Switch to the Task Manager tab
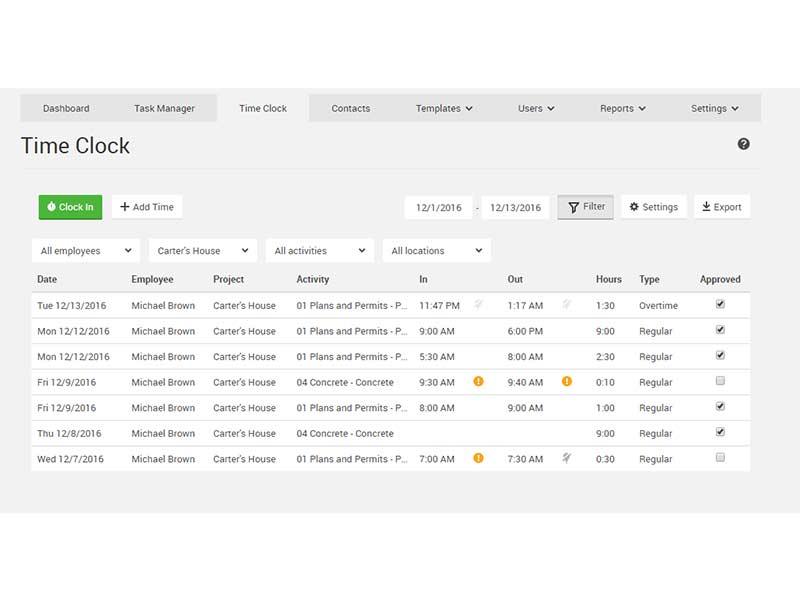Image resolution: width=800 pixels, height=600 pixels. [164, 108]
